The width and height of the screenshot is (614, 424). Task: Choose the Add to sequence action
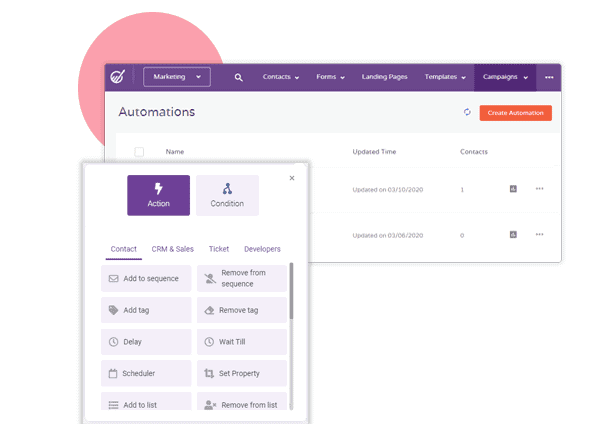coord(146,278)
